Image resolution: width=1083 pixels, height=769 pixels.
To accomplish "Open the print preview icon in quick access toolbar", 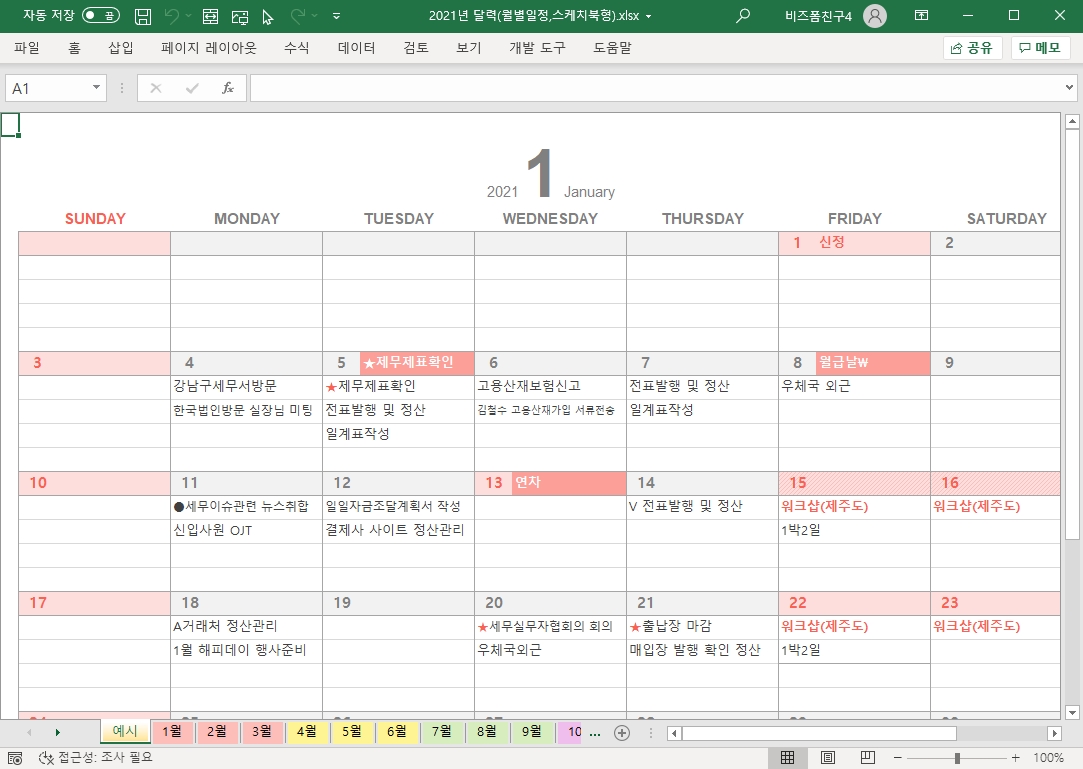I will pyautogui.click(x=211, y=16).
